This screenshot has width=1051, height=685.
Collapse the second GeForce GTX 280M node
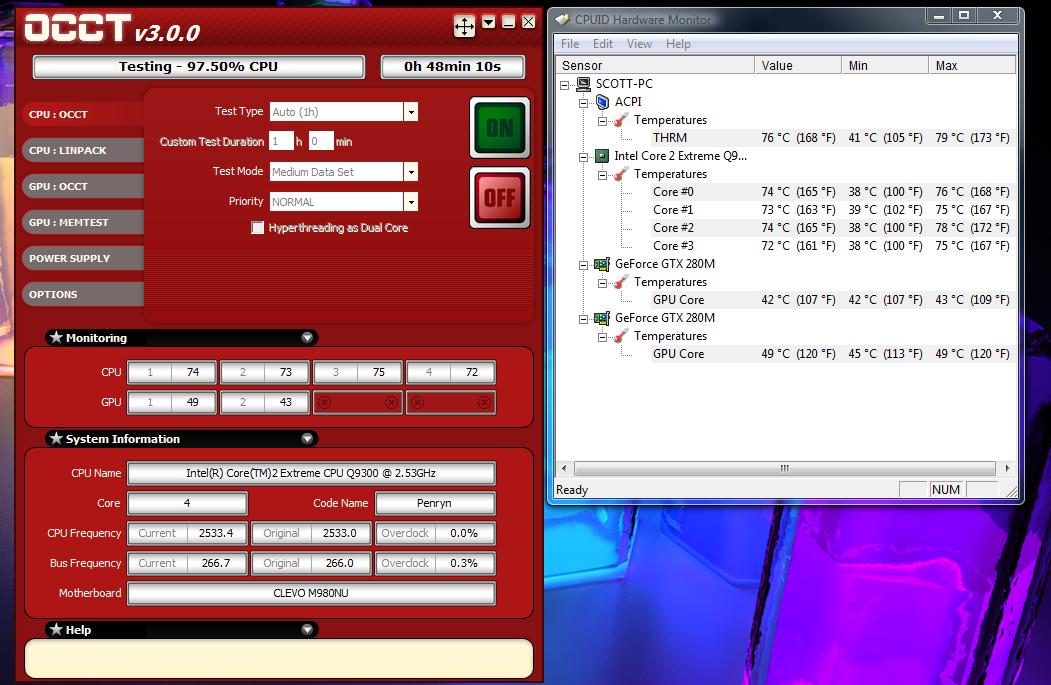tap(584, 320)
